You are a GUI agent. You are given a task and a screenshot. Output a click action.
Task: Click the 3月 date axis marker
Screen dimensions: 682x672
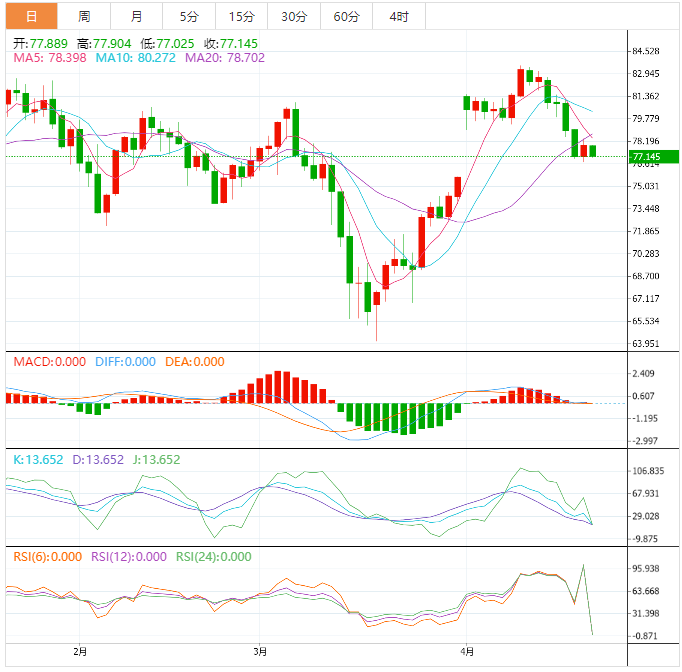pos(260,649)
